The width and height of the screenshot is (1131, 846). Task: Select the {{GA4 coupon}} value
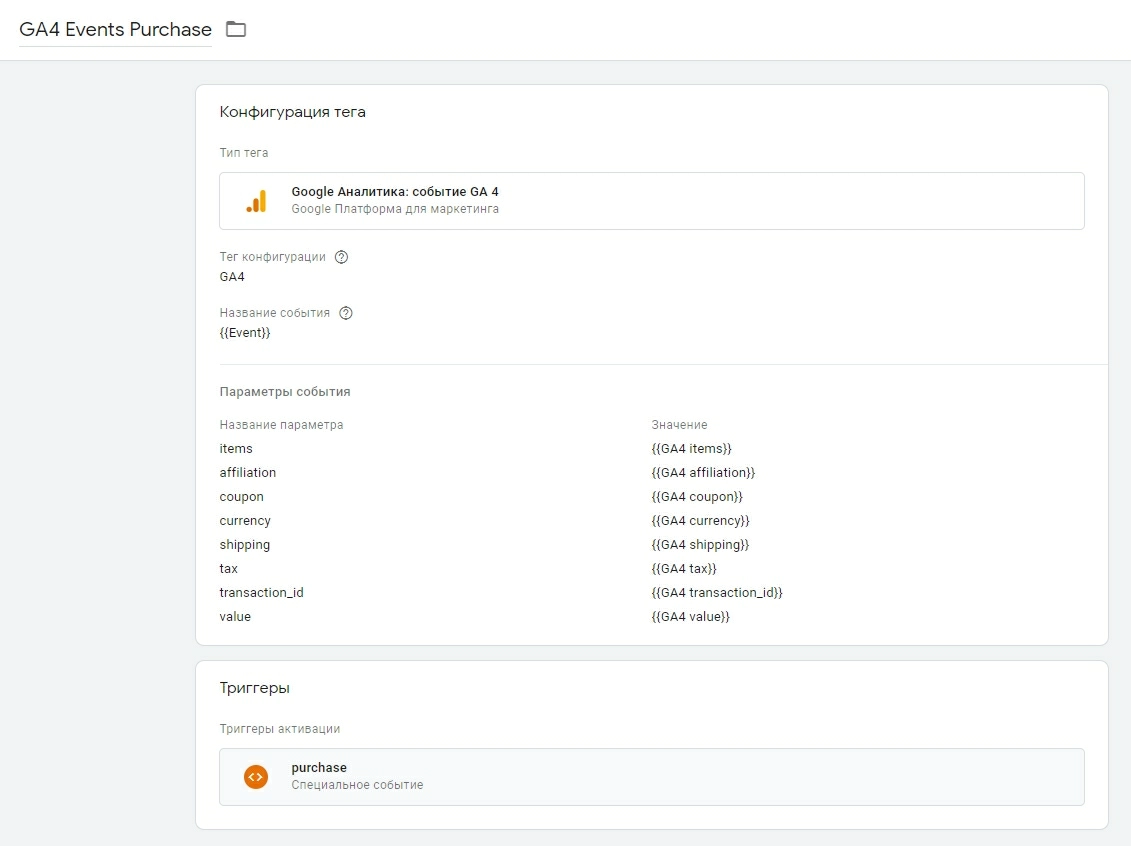[x=697, y=497]
